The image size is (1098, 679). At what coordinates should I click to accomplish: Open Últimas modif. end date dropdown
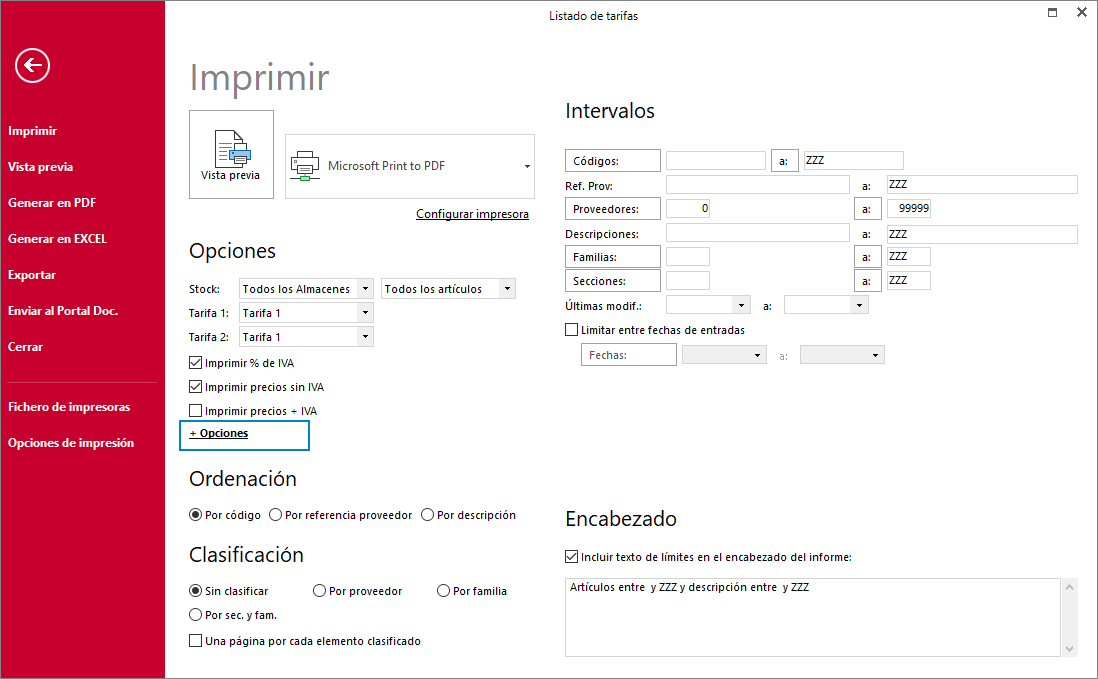(860, 305)
